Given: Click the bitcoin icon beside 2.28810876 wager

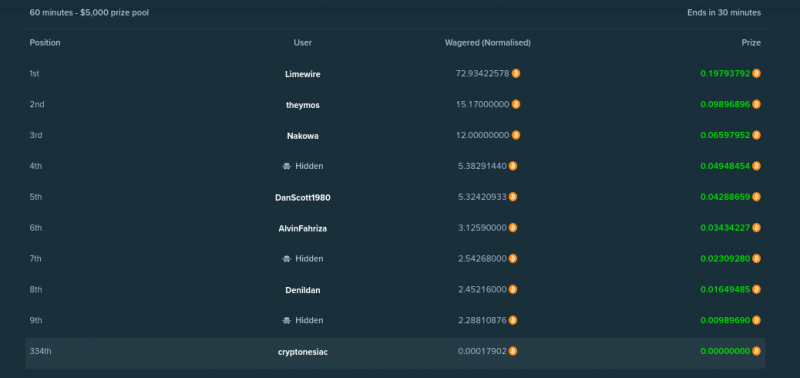Looking at the screenshot, I should coord(513,320).
